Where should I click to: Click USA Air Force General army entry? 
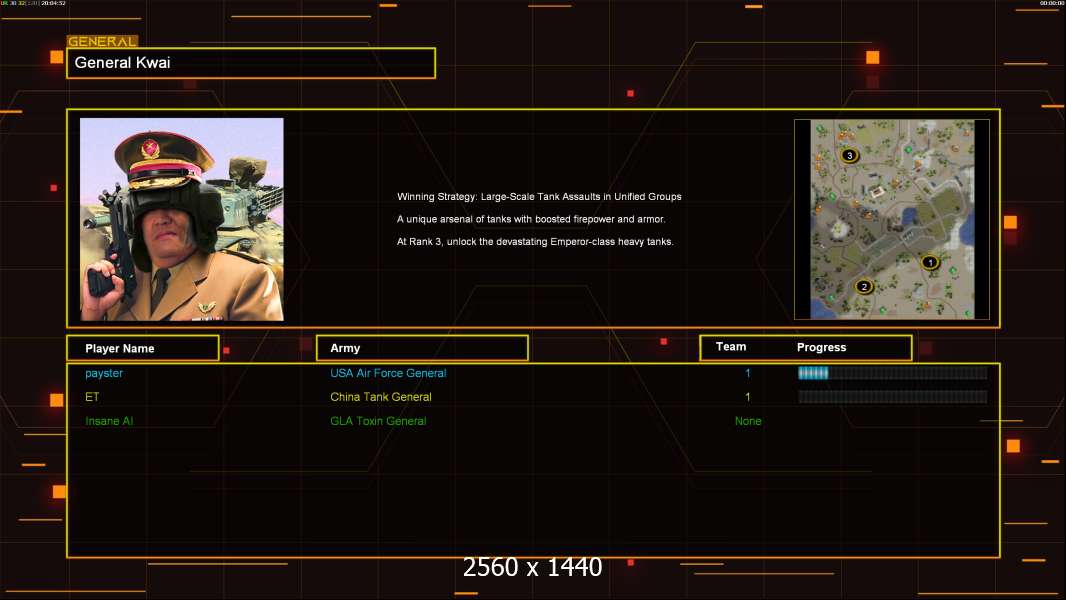388,373
